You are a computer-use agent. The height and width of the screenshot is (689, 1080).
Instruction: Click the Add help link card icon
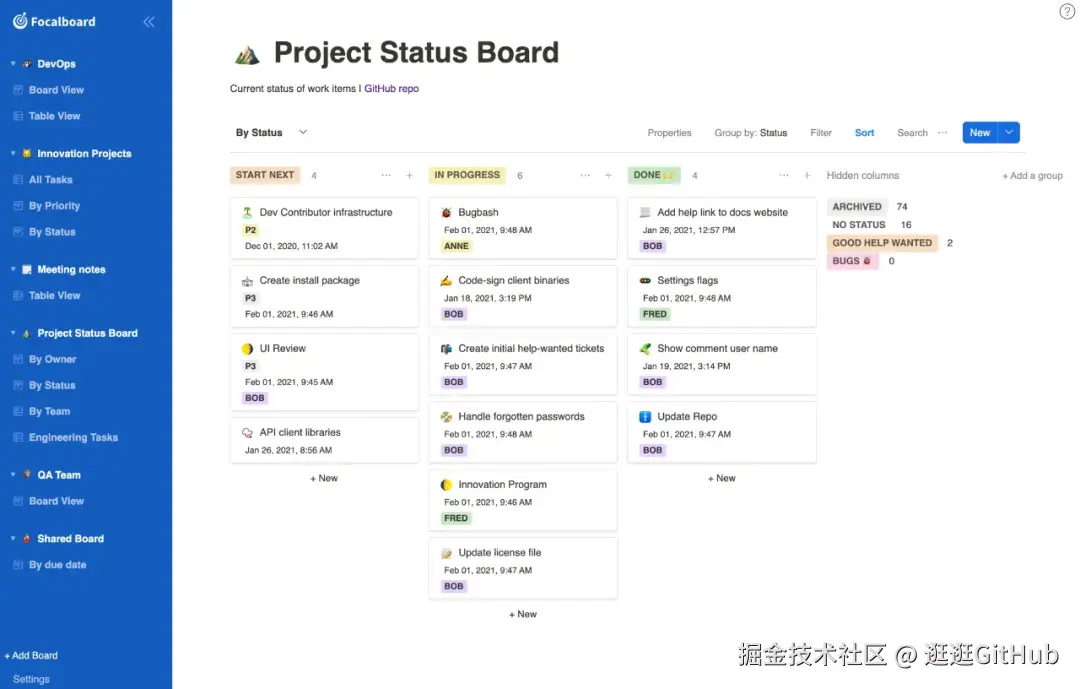pos(645,213)
